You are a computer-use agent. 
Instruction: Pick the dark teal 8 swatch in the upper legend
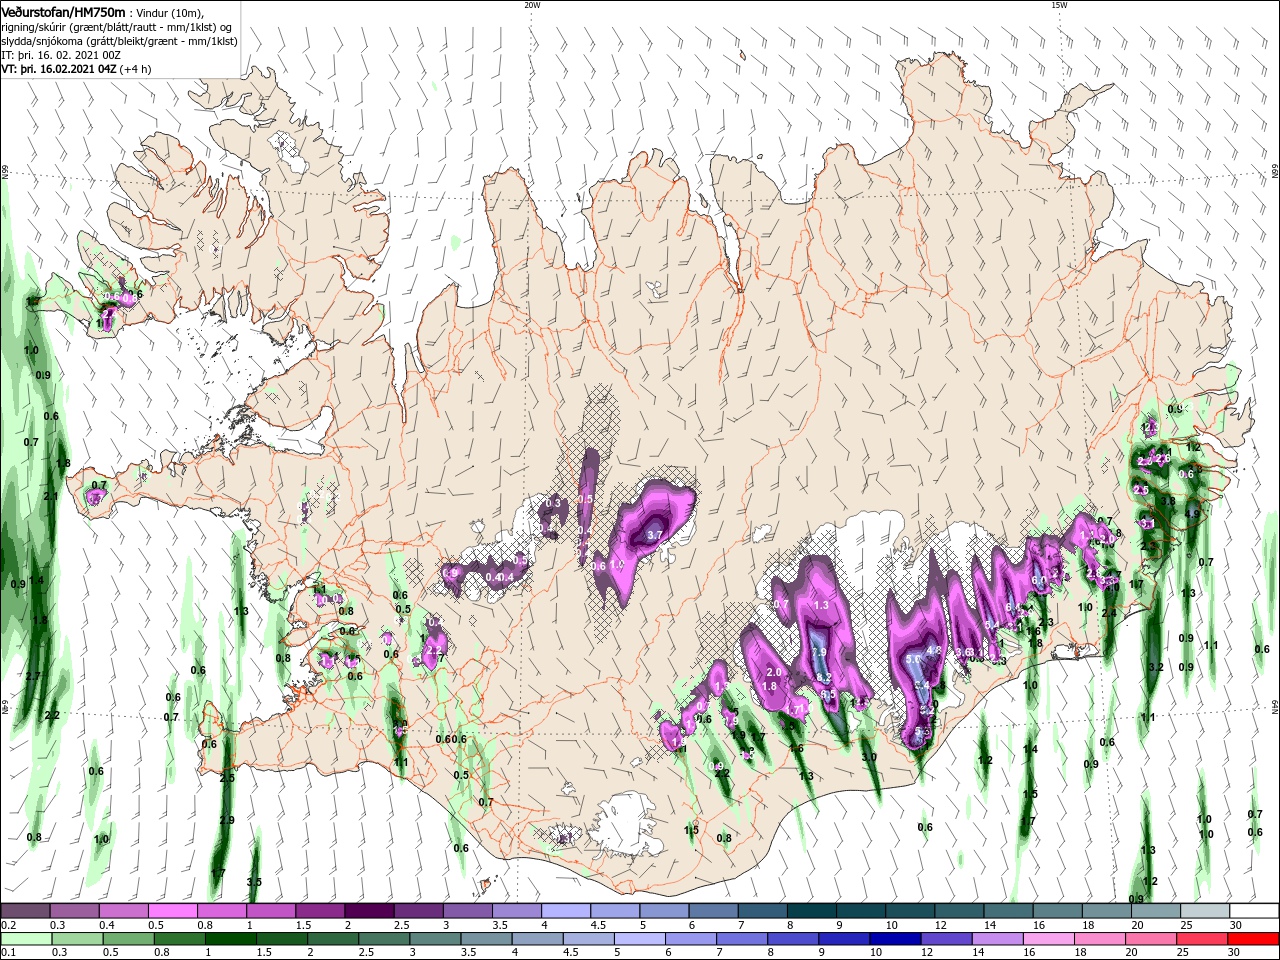(810, 911)
